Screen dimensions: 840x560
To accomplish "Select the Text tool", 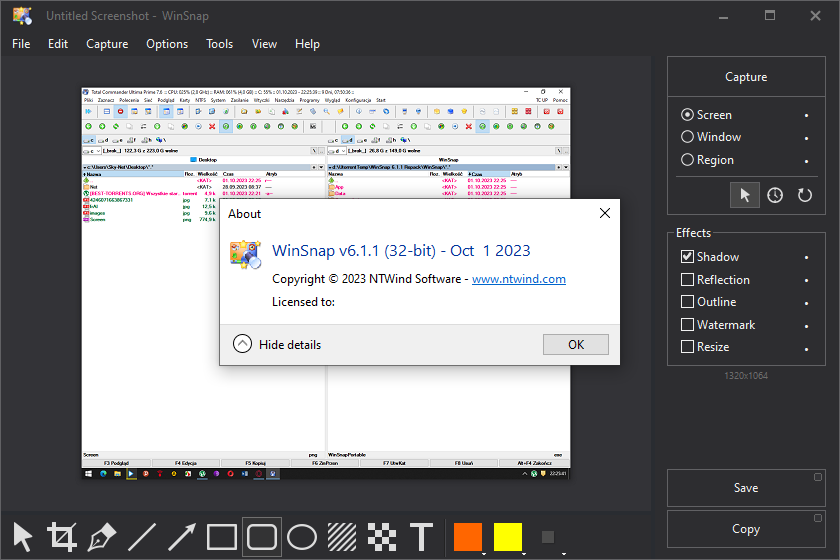I will point(422,537).
